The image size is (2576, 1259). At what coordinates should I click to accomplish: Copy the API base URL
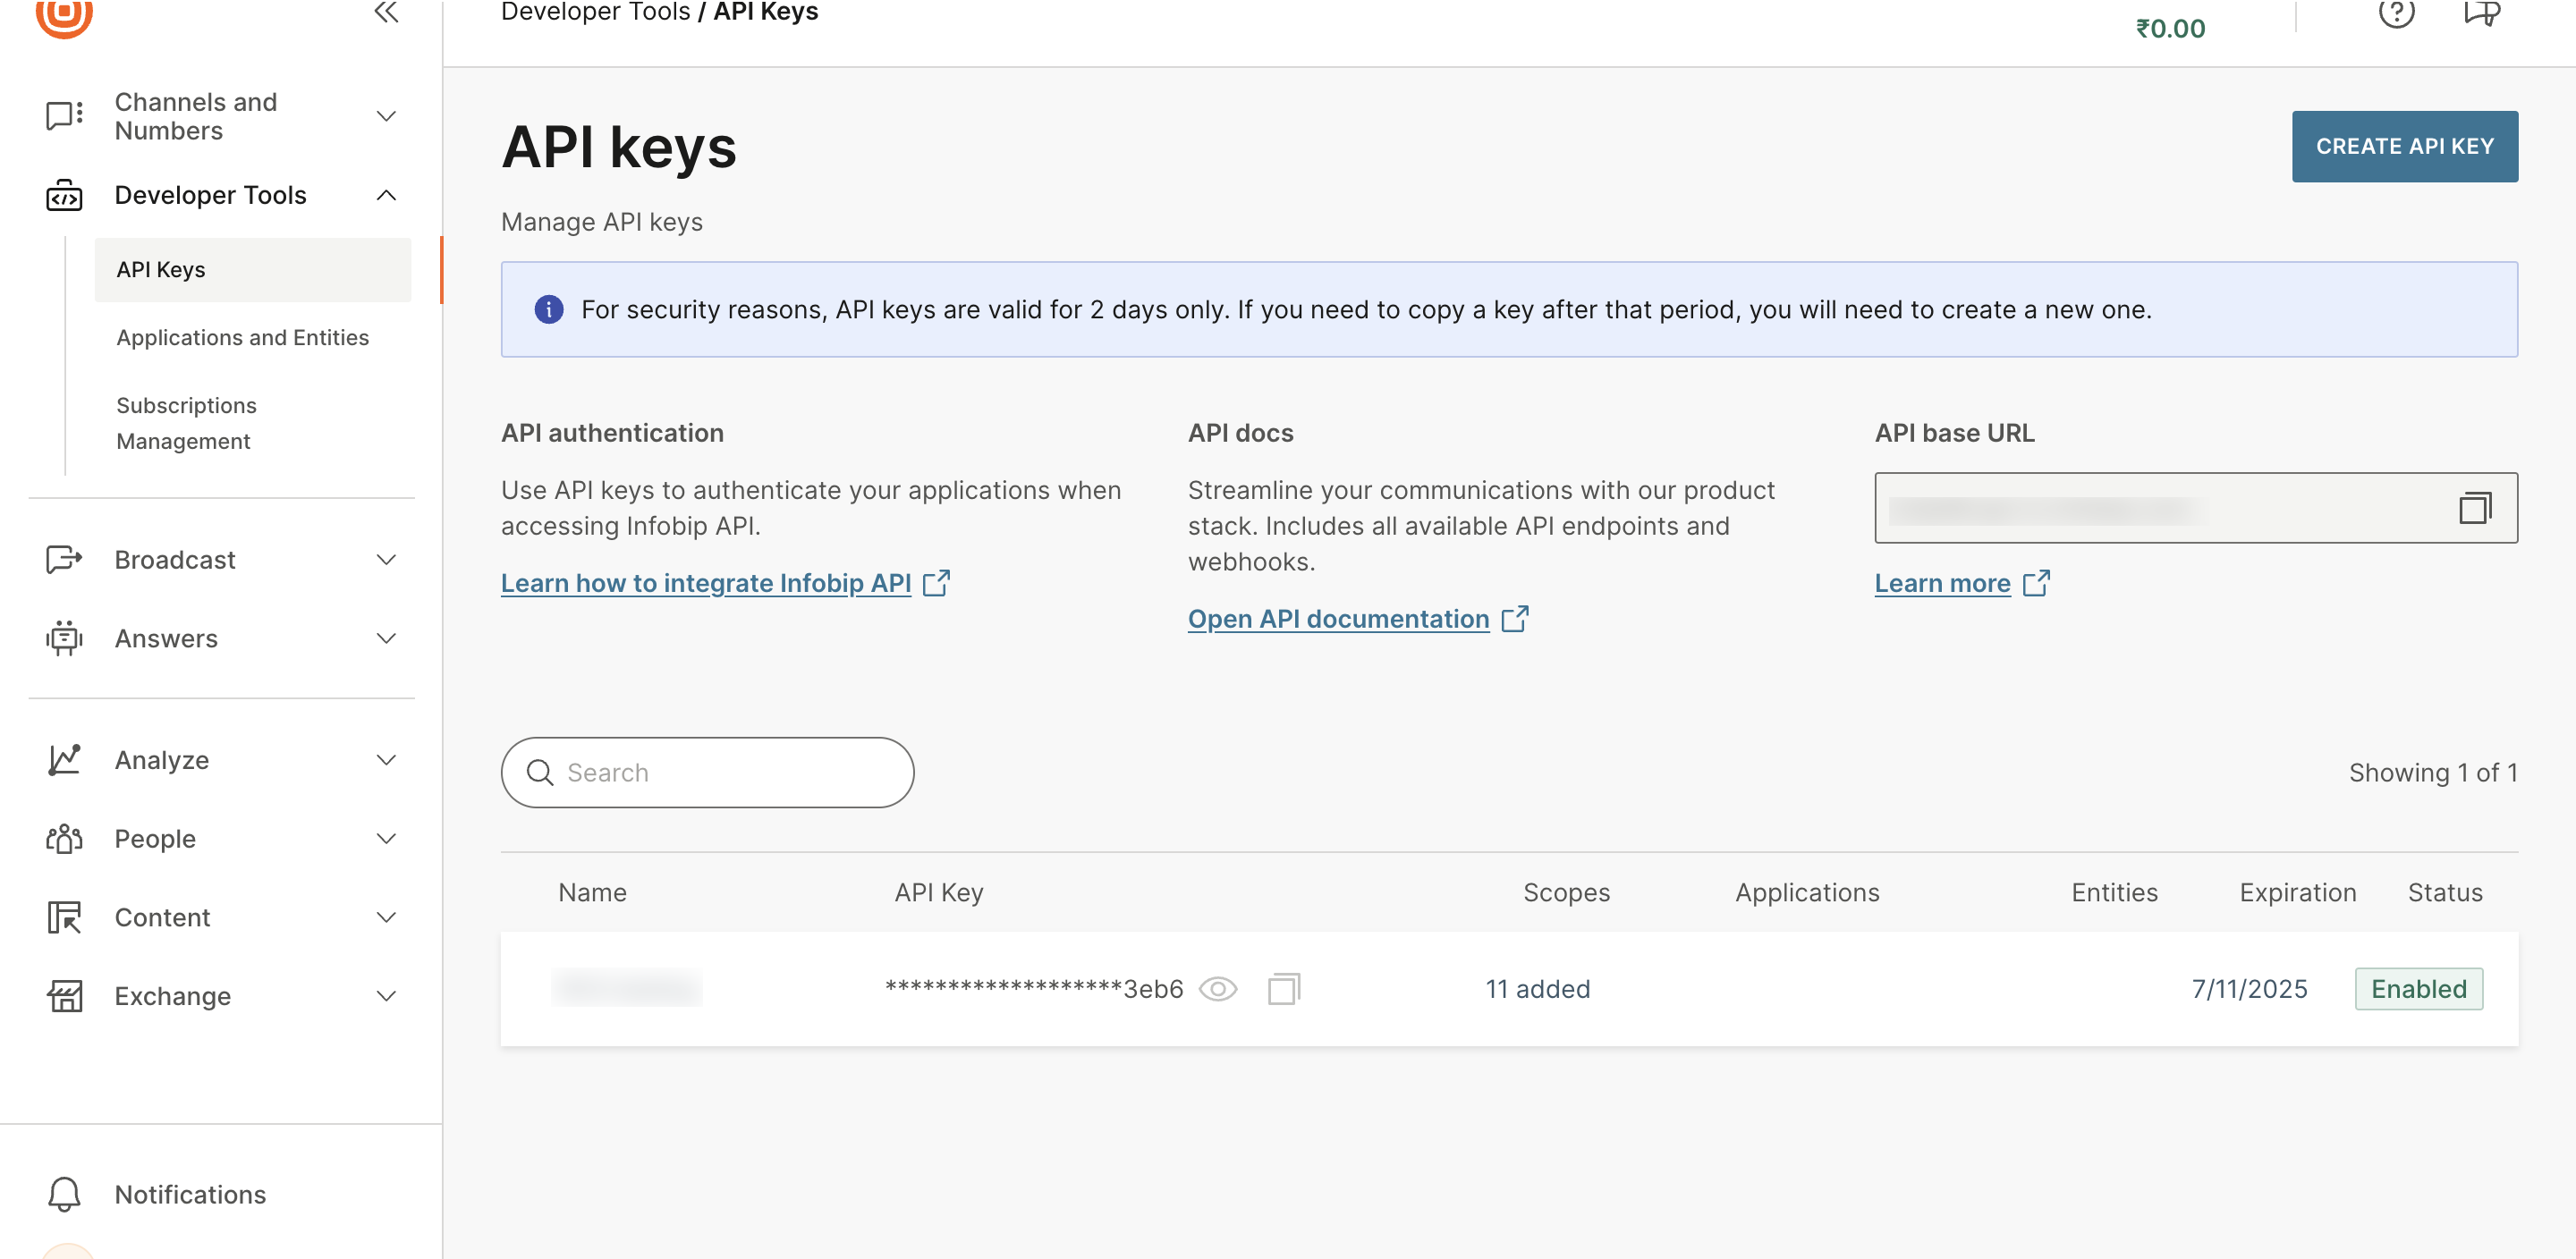2475,508
